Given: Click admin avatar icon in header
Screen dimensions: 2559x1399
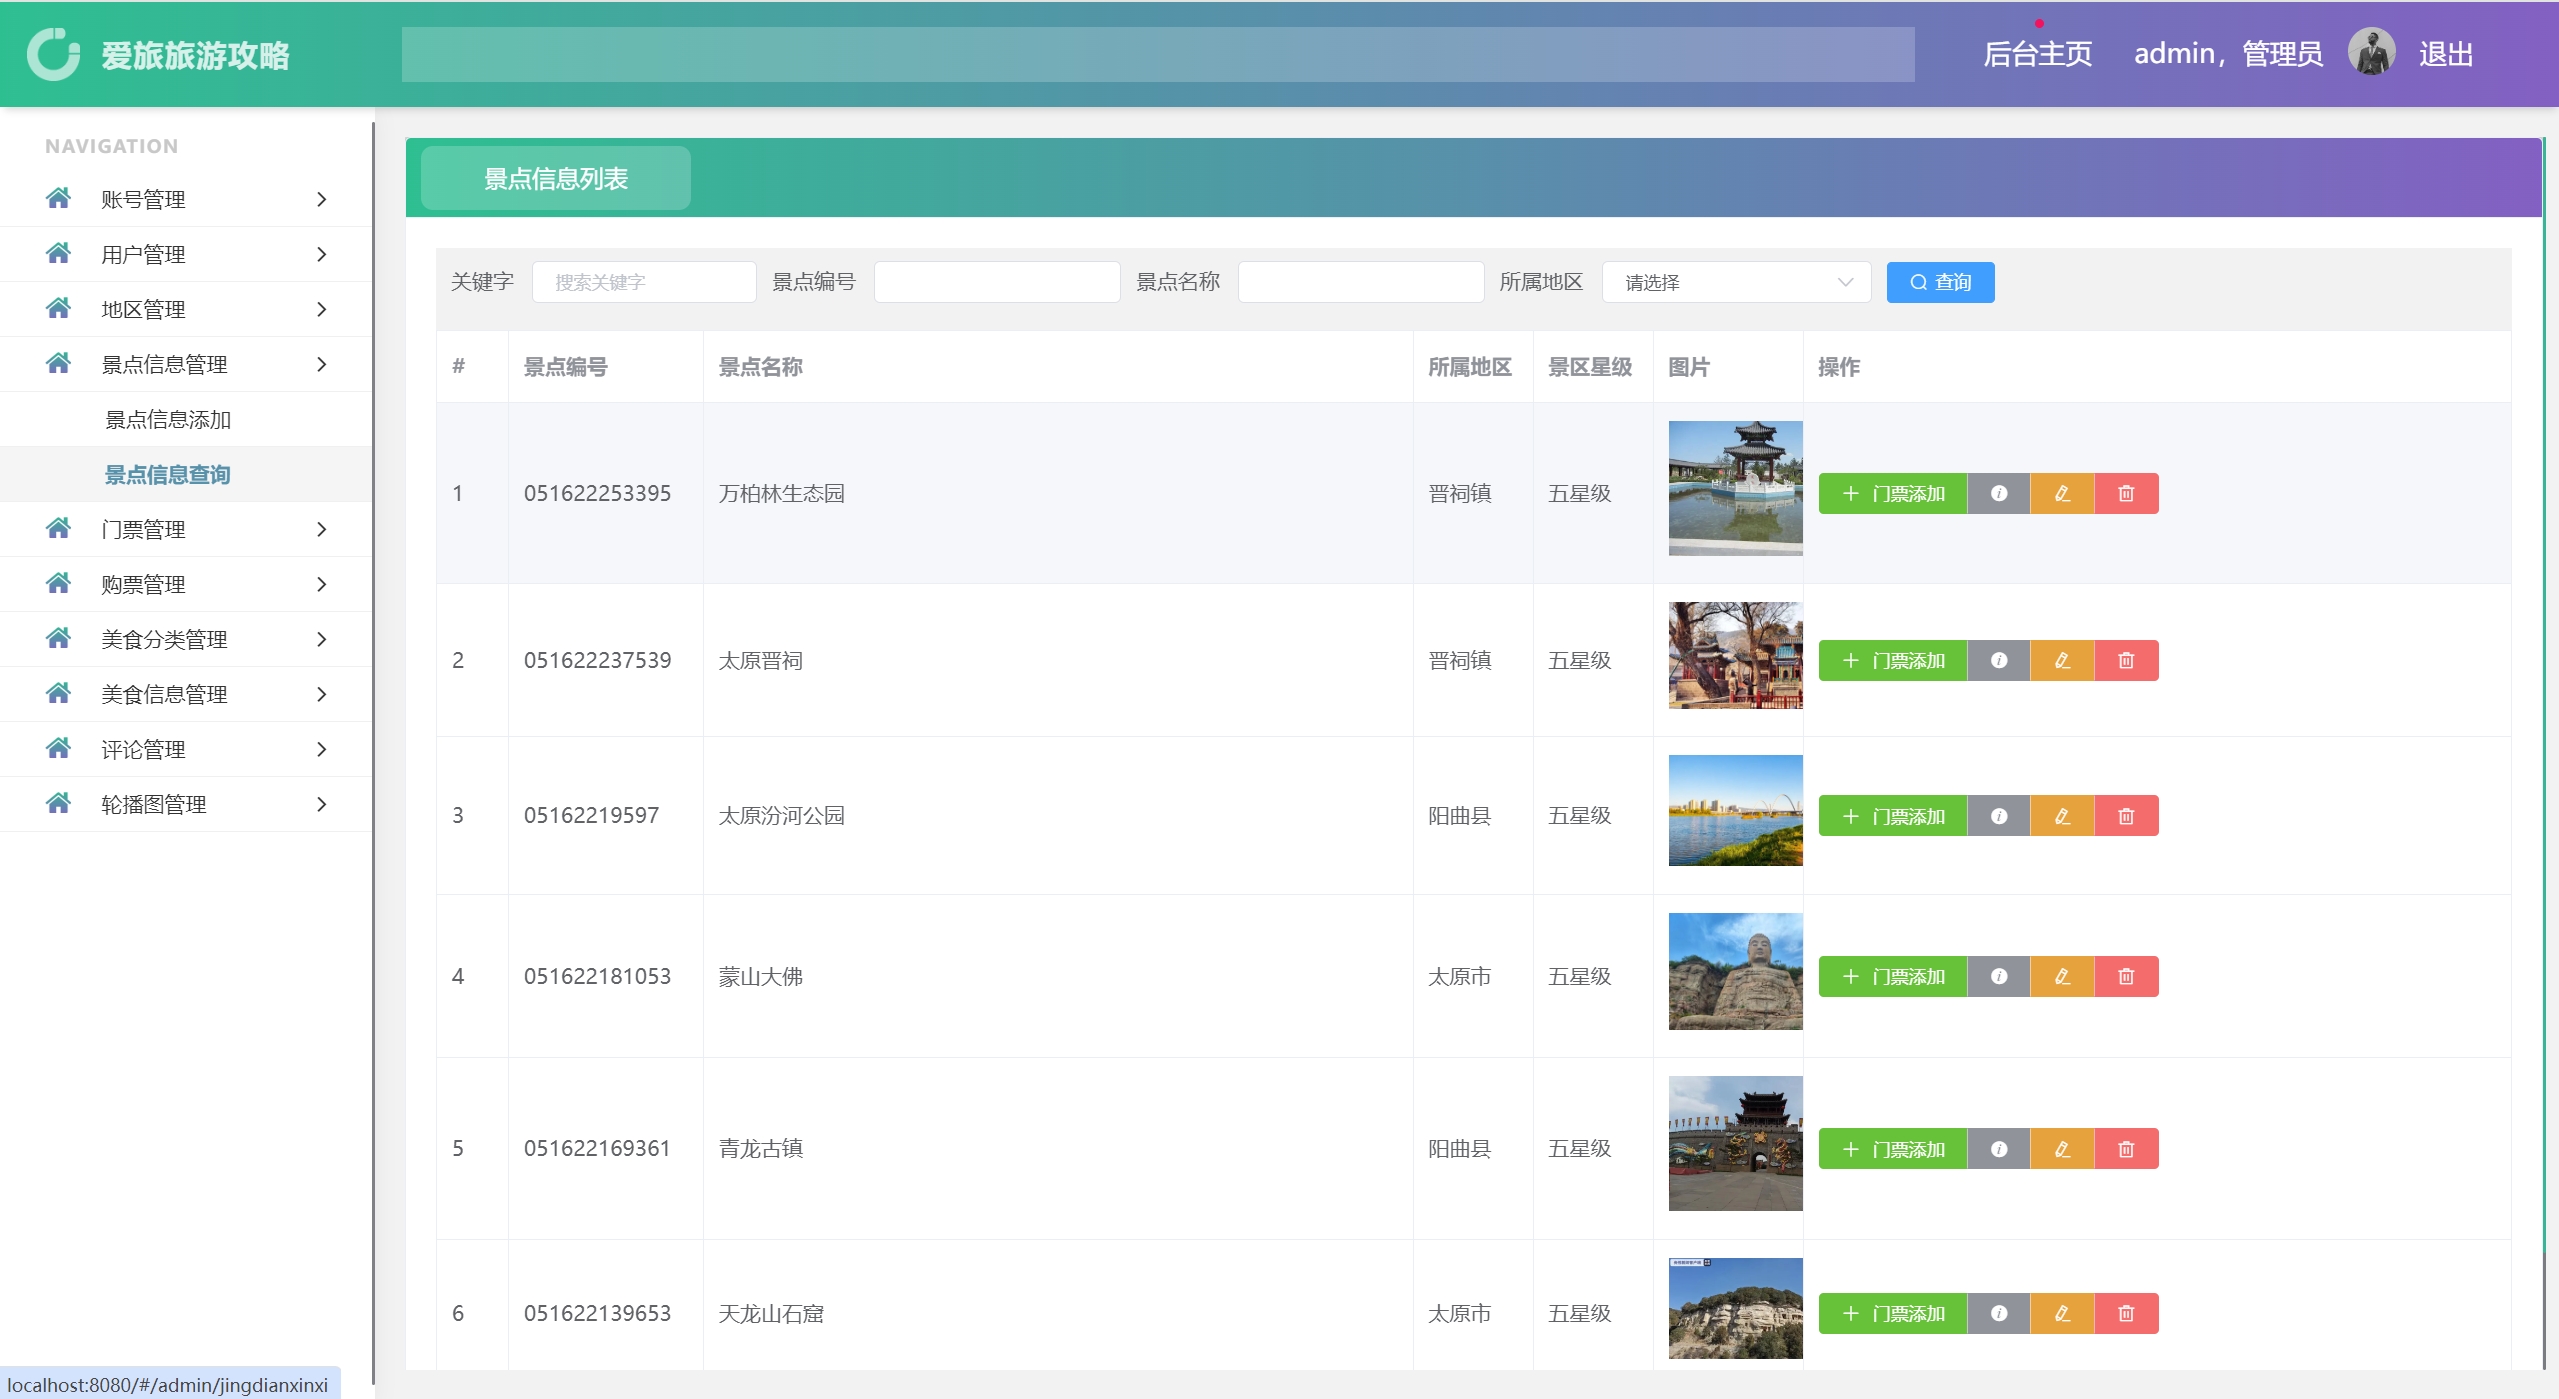Looking at the screenshot, I should click(2371, 52).
